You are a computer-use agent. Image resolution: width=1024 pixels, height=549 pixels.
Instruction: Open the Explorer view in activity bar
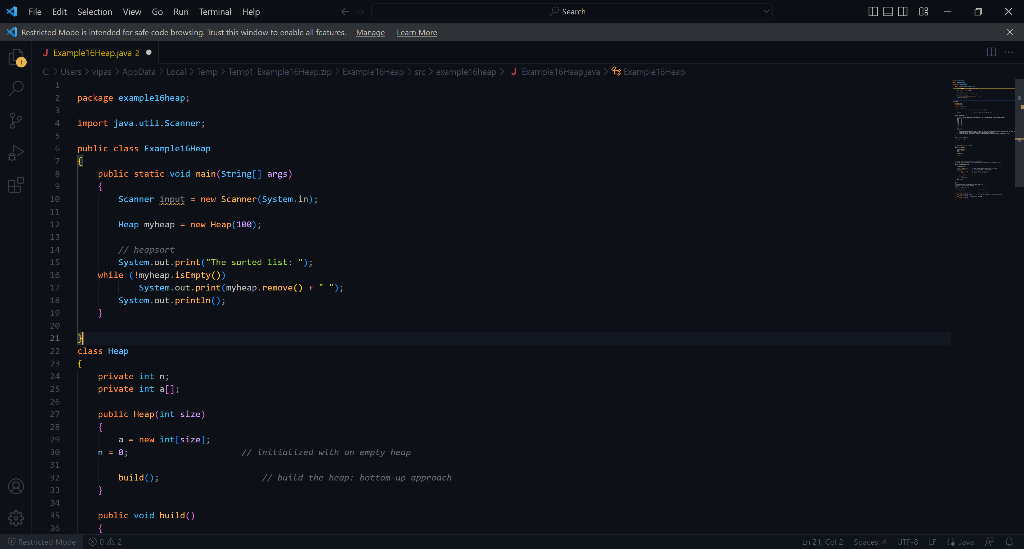coord(16,58)
